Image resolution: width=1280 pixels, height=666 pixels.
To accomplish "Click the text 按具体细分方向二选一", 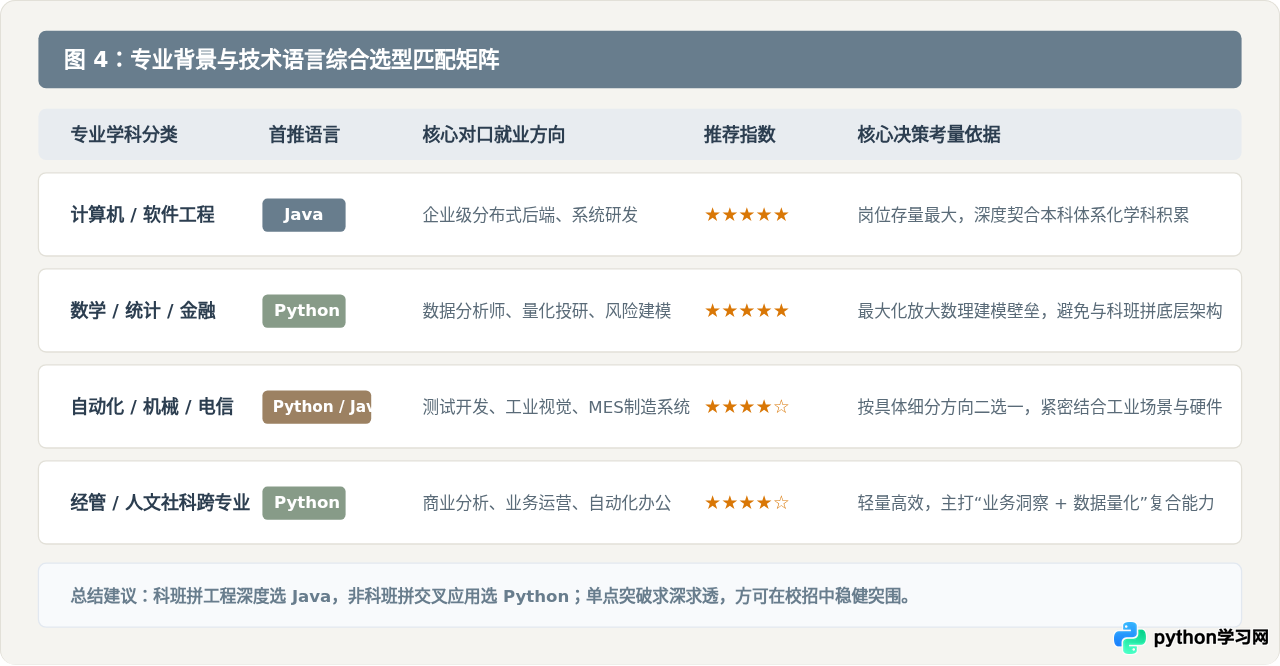I will click(x=940, y=407).
